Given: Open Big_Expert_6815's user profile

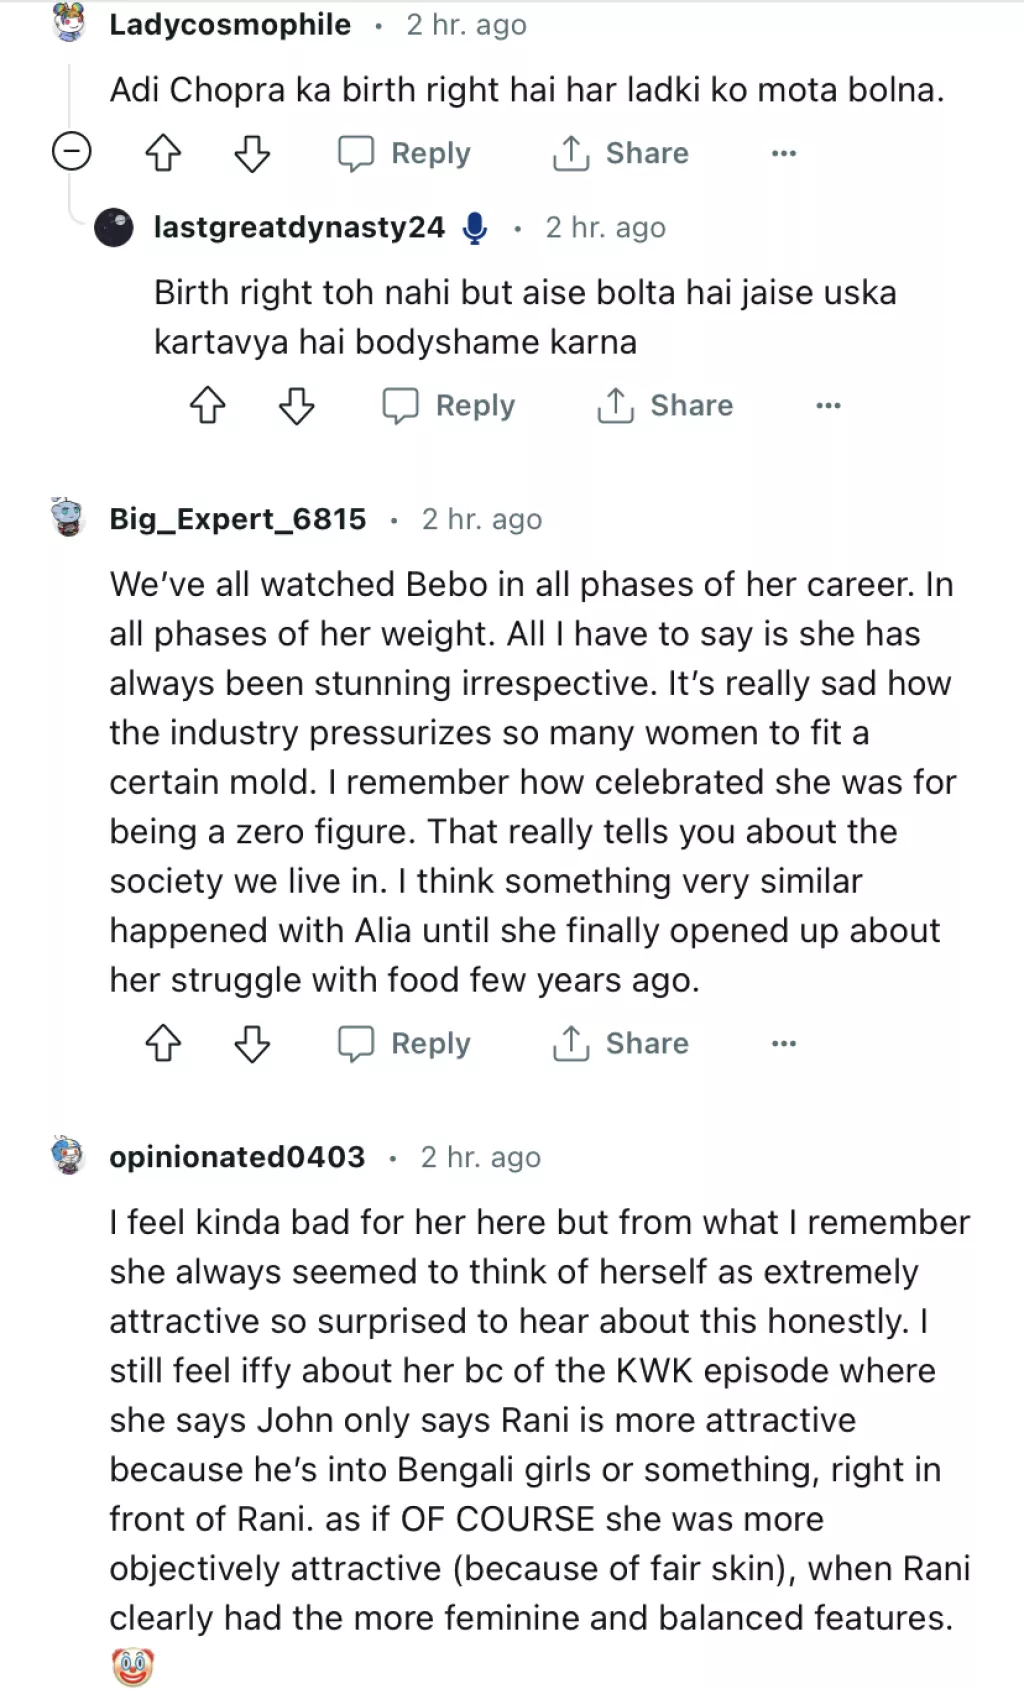Looking at the screenshot, I should [x=238, y=520].
